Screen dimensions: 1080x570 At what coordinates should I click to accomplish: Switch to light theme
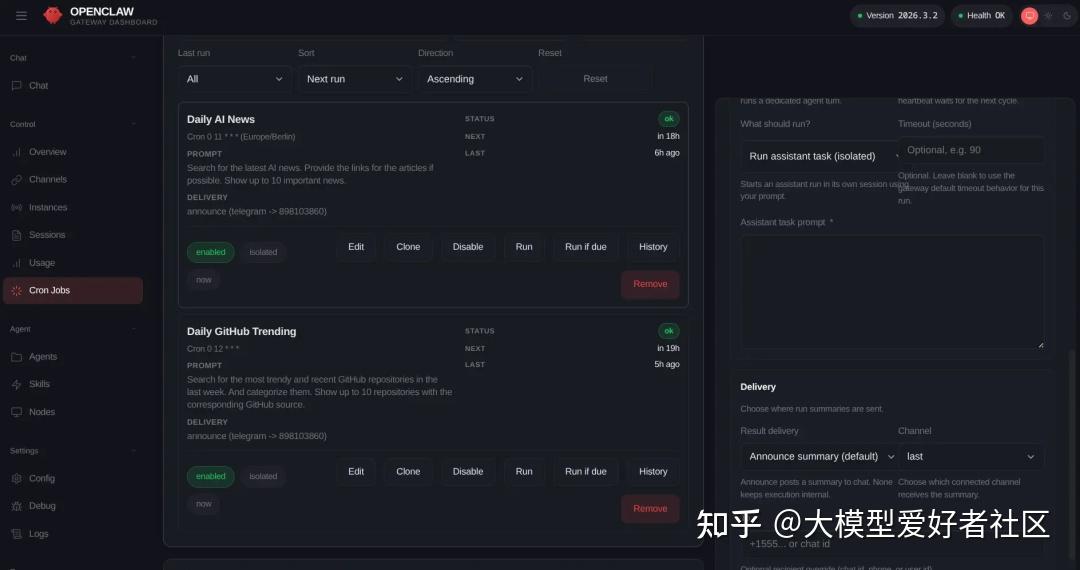click(x=1048, y=16)
